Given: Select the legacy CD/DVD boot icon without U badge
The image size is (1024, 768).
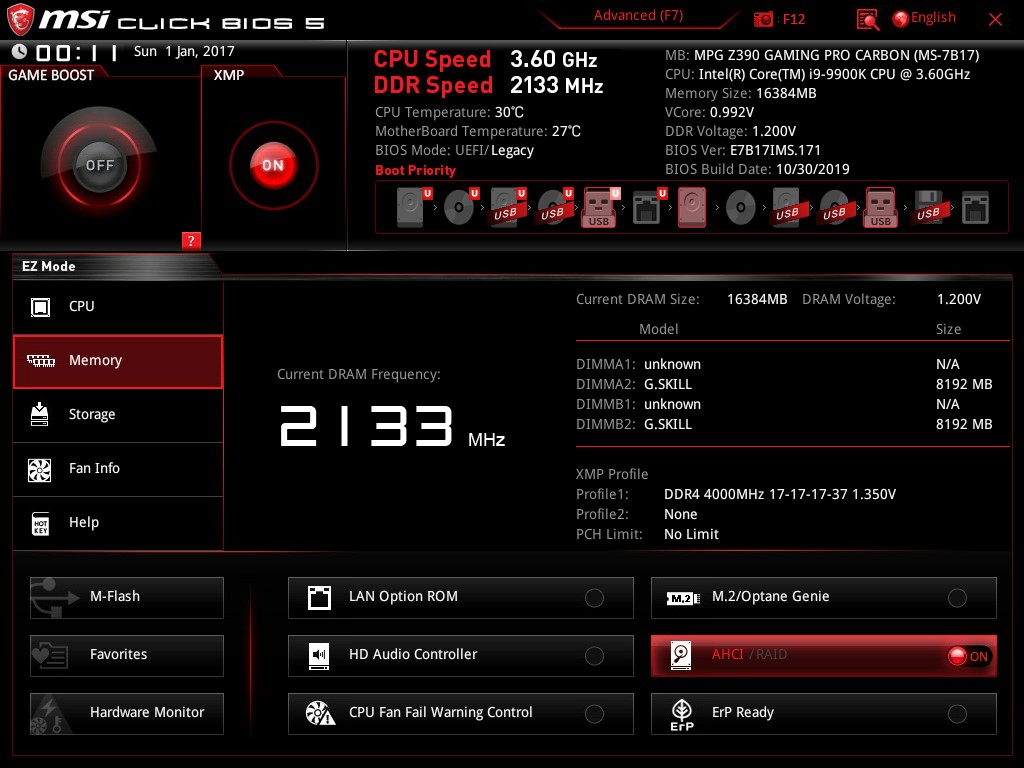Looking at the screenshot, I should pyautogui.click(x=741, y=208).
